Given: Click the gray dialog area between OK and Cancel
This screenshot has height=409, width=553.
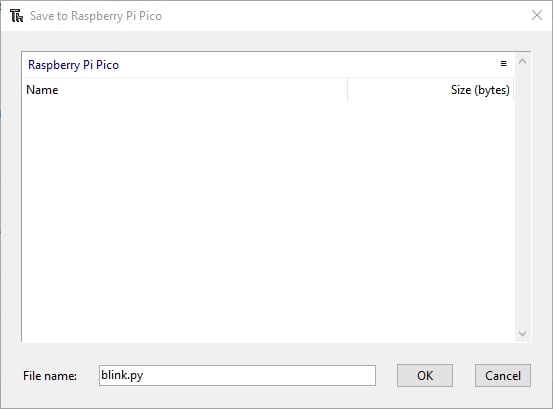Looking at the screenshot, I should [x=464, y=376].
